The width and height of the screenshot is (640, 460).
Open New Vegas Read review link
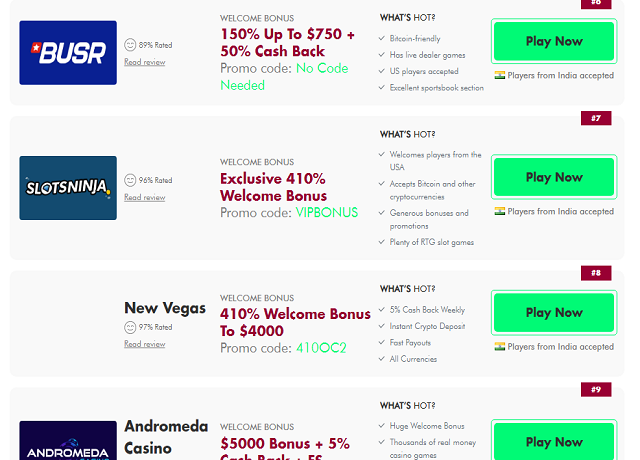[x=145, y=344]
